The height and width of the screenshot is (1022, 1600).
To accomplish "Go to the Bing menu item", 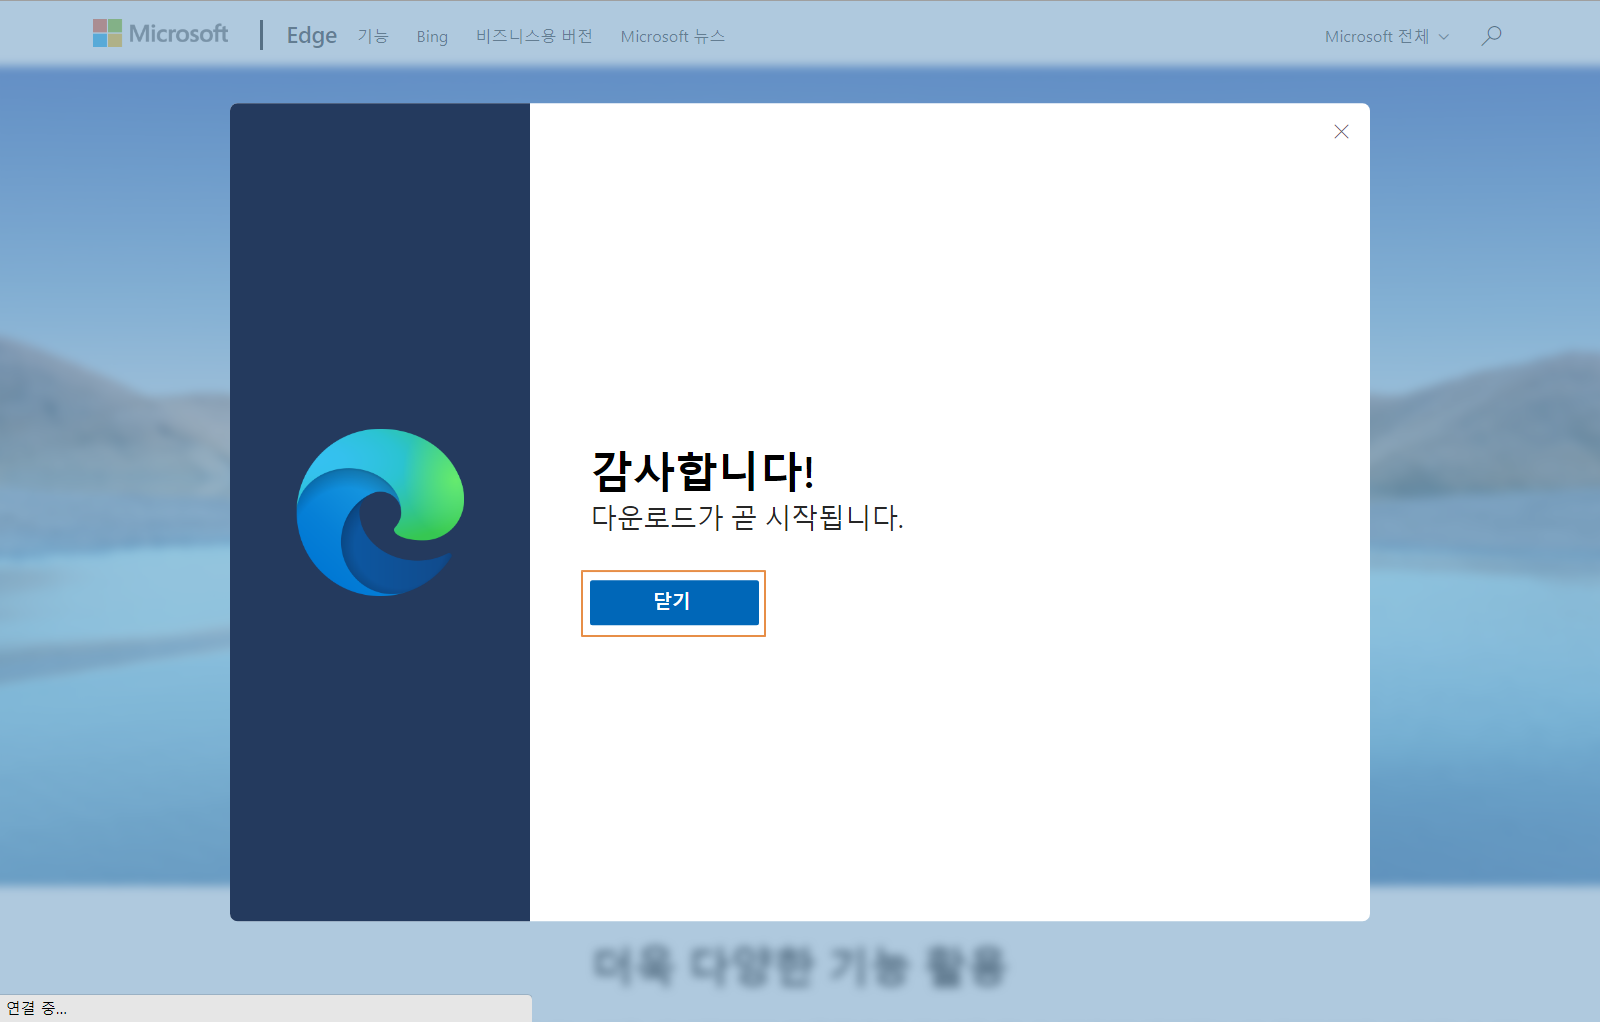I will point(432,37).
